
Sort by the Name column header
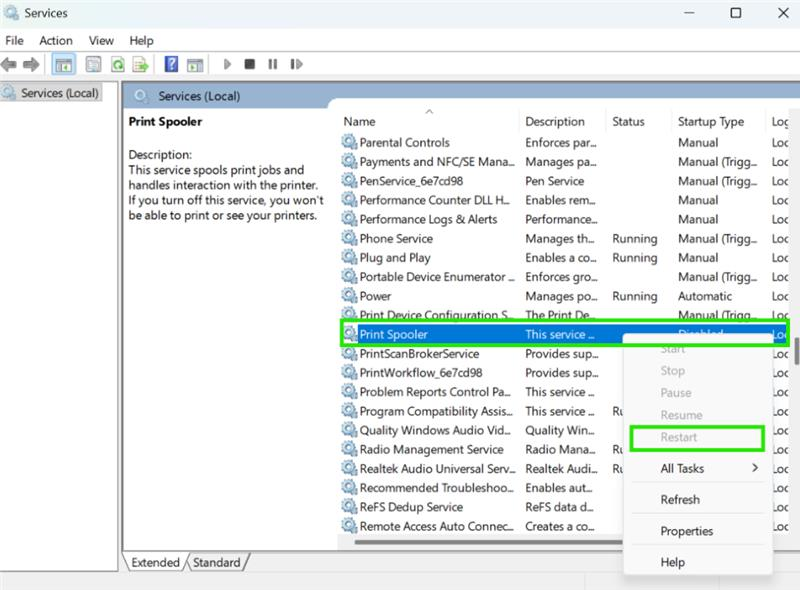click(429, 121)
